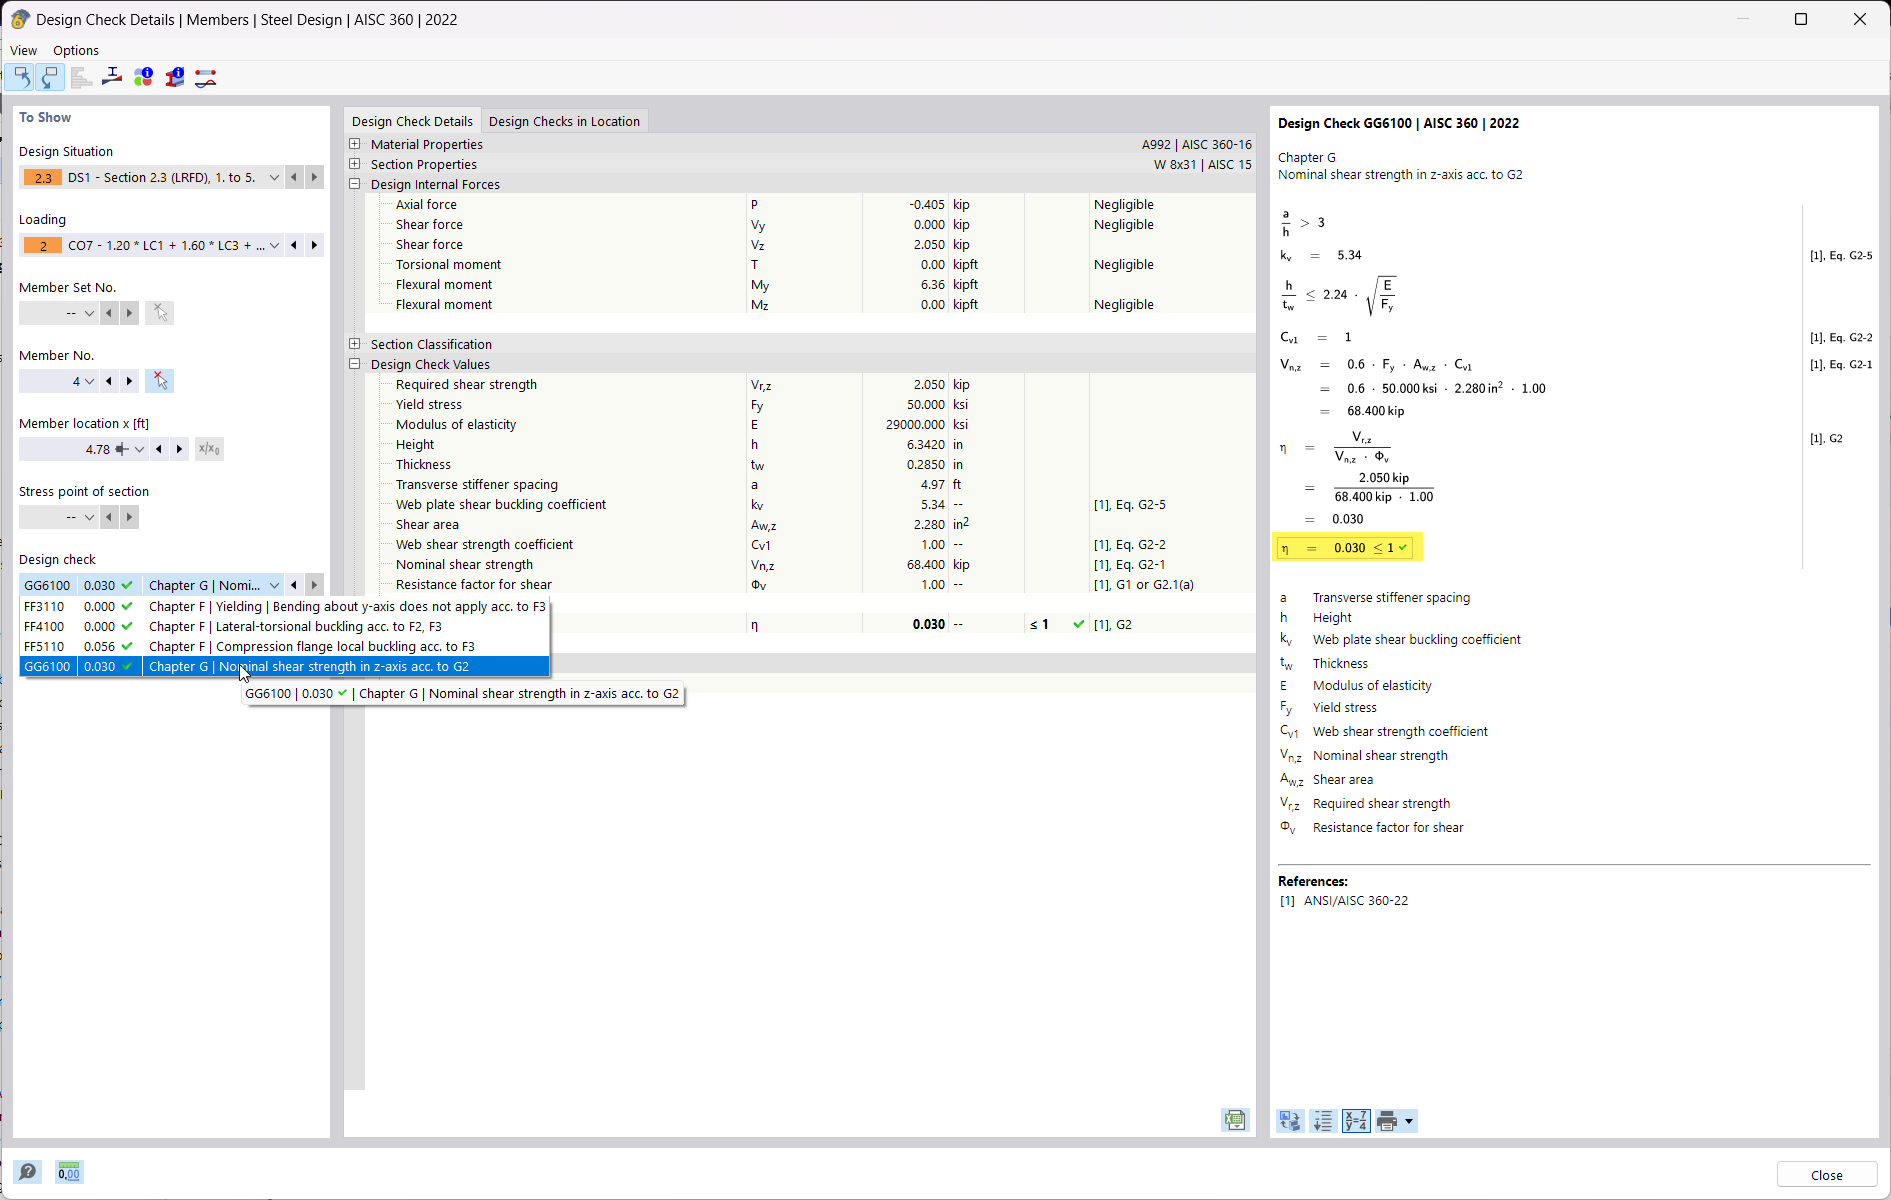This screenshot has height=1200, width=1891.
Task: Export the table to Excel
Action: 1235,1120
